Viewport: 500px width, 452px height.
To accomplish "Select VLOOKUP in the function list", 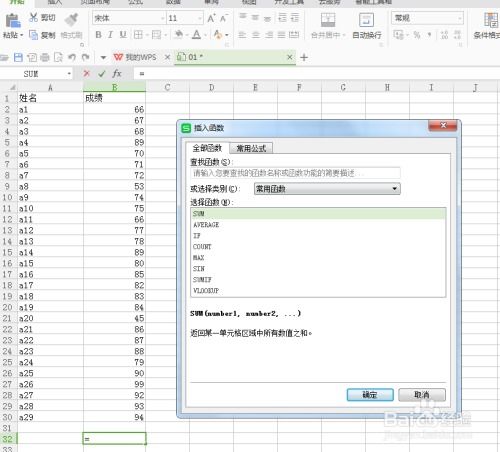I will pyautogui.click(x=318, y=291).
